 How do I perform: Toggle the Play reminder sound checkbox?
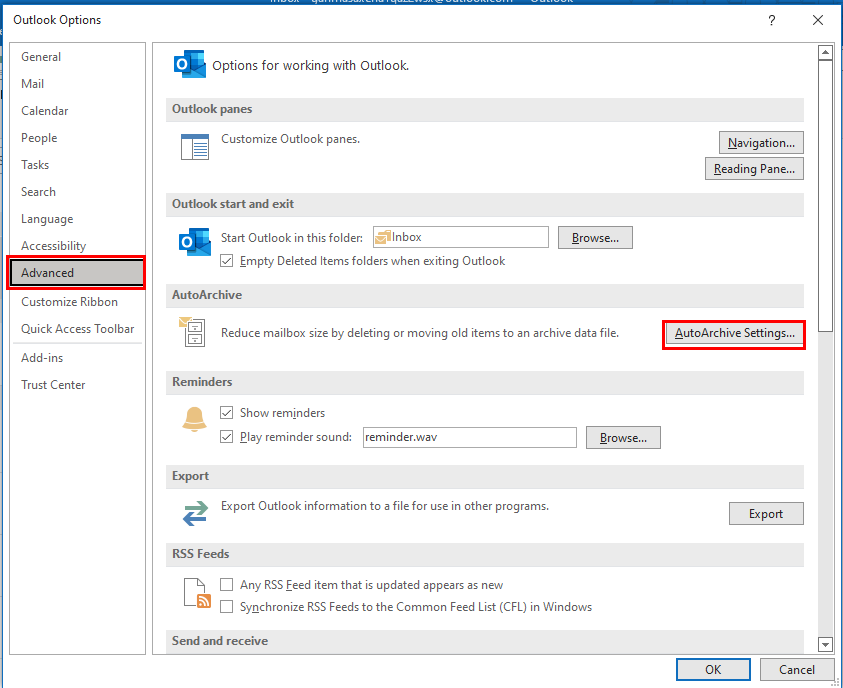pyautogui.click(x=226, y=436)
